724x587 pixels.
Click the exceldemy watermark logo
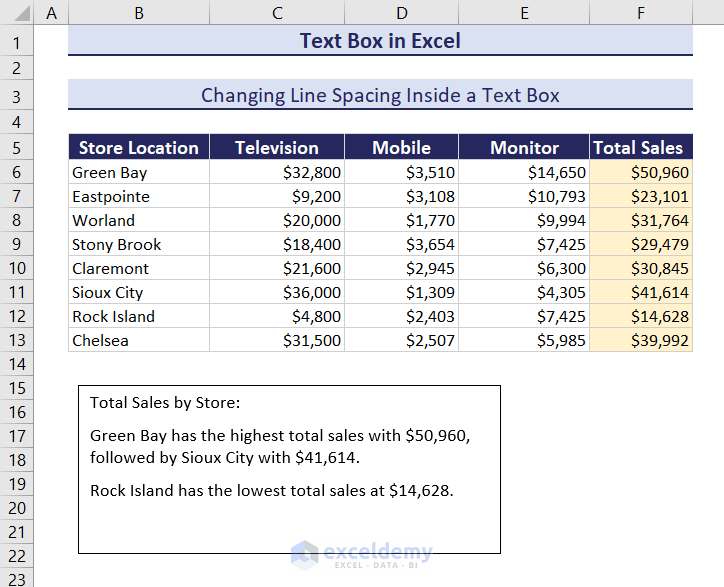pos(361,555)
